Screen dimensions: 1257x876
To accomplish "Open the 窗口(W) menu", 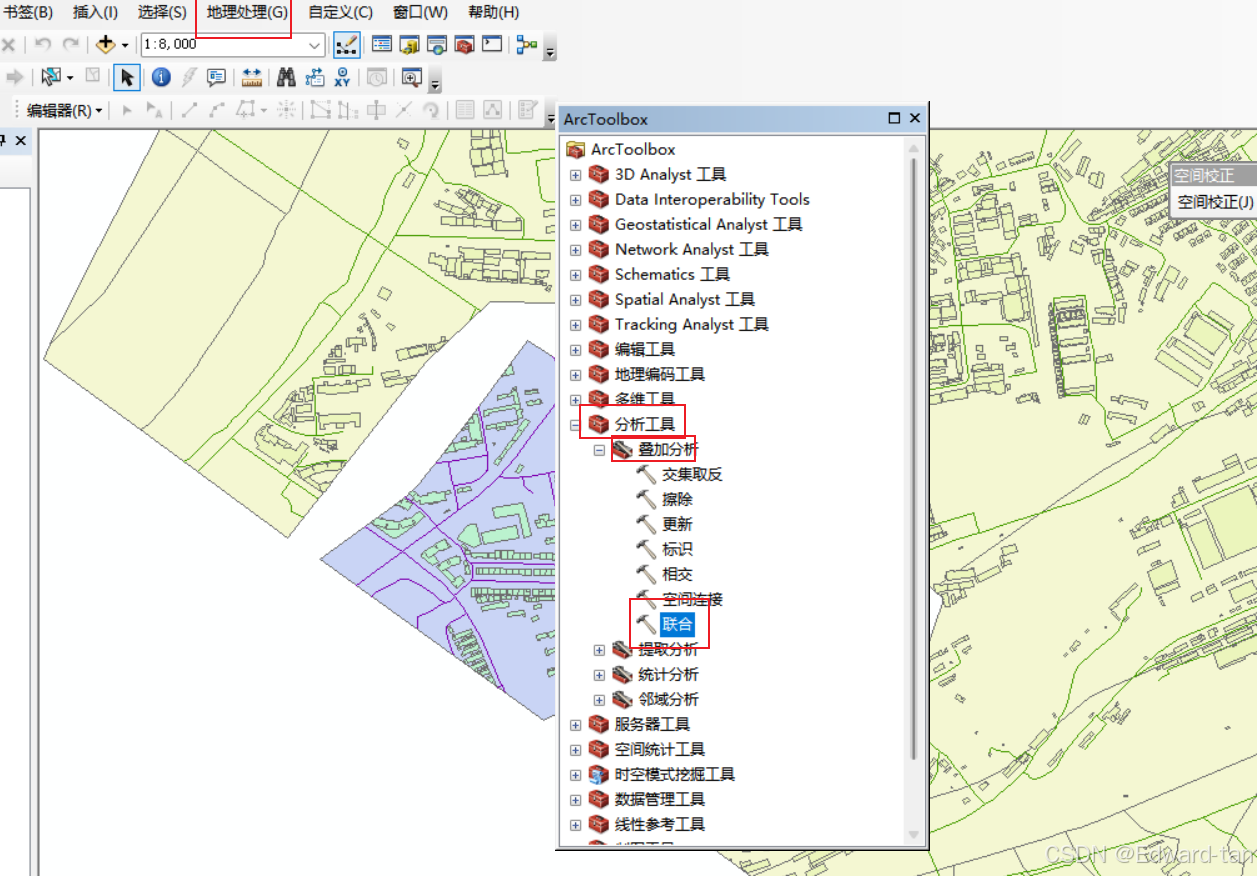I will pos(420,13).
